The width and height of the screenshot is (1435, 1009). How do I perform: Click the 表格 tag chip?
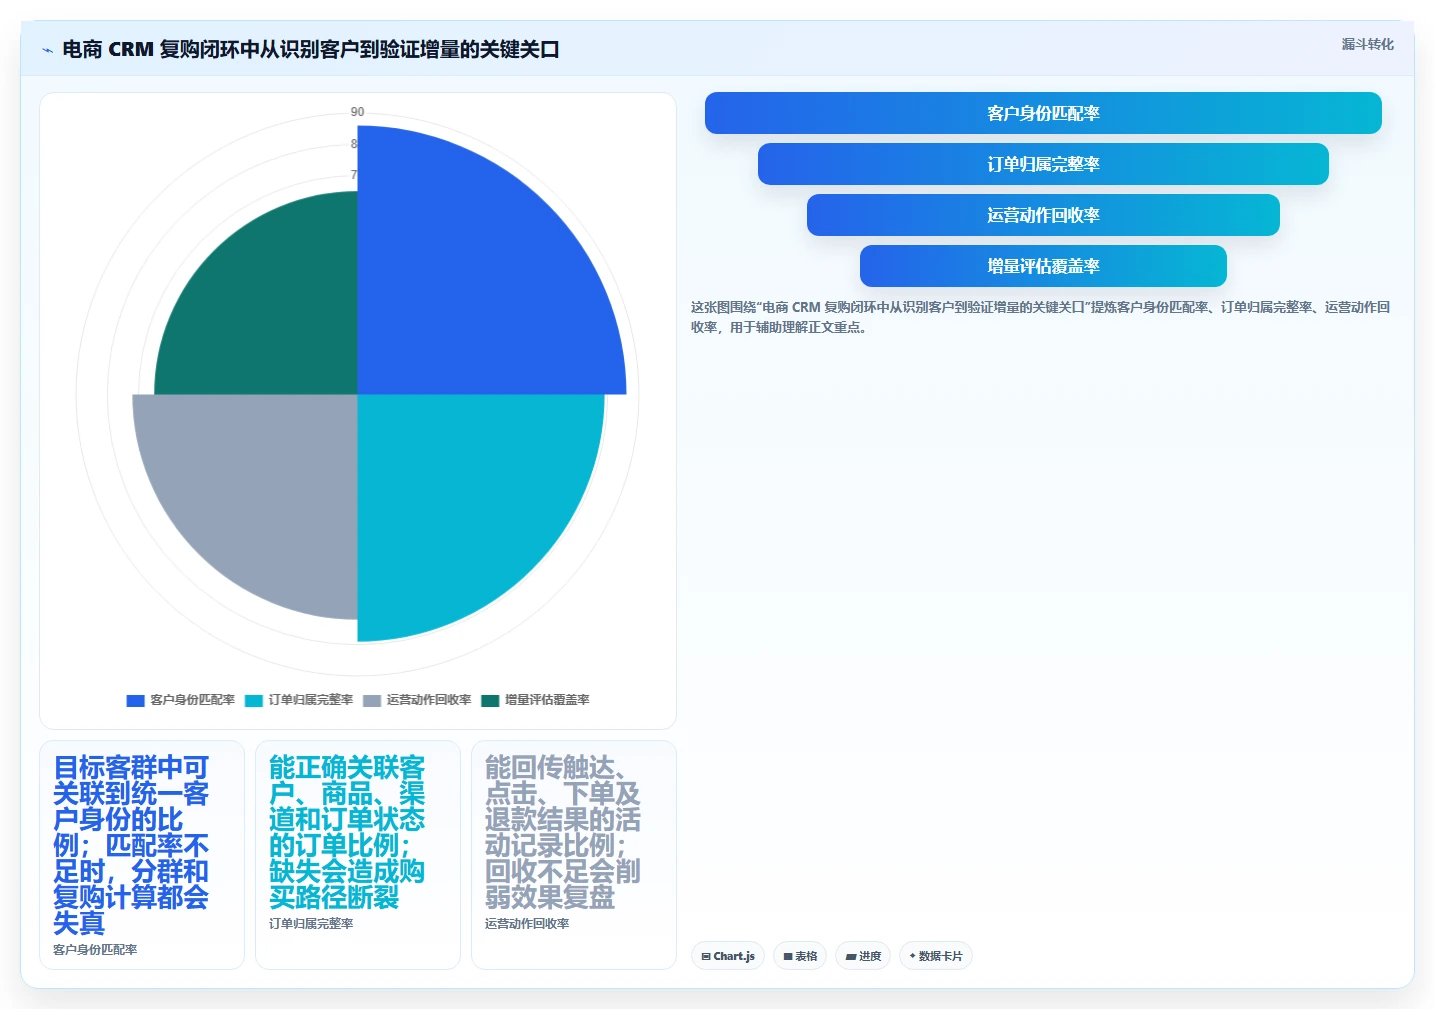[x=800, y=956]
